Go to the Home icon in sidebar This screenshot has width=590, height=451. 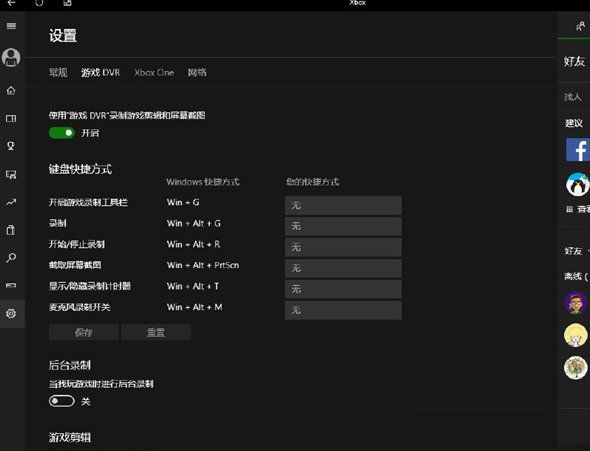point(11,90)
